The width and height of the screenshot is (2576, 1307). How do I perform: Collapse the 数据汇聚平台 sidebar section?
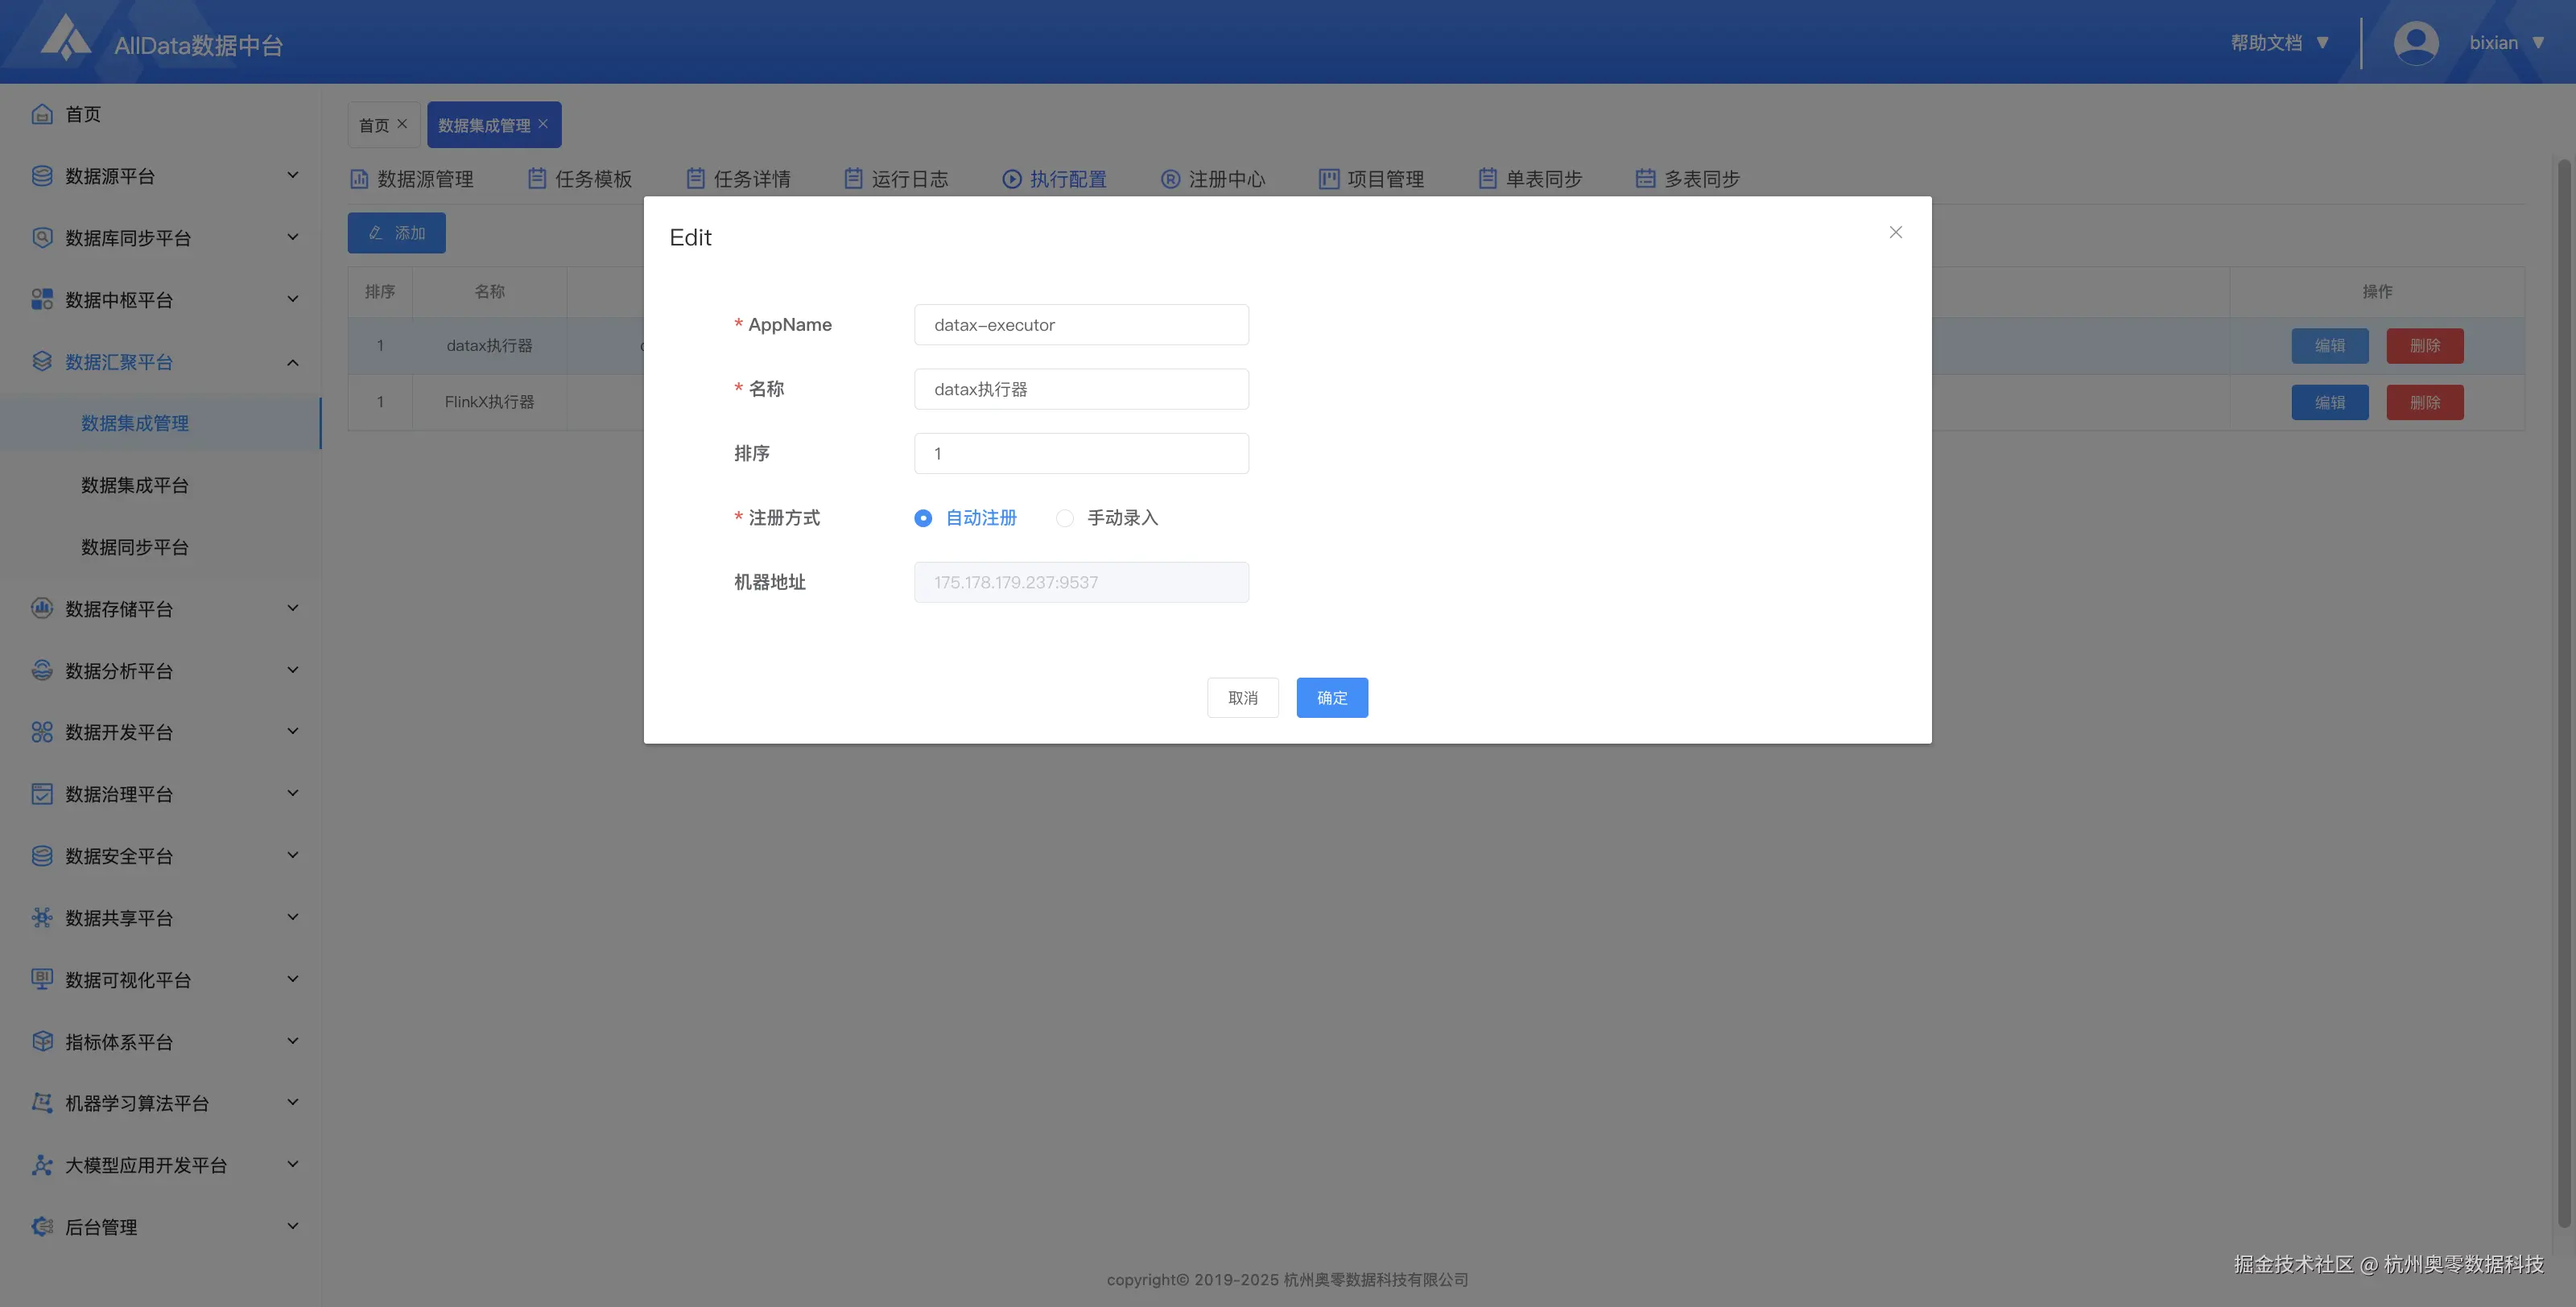pos(160,361)
